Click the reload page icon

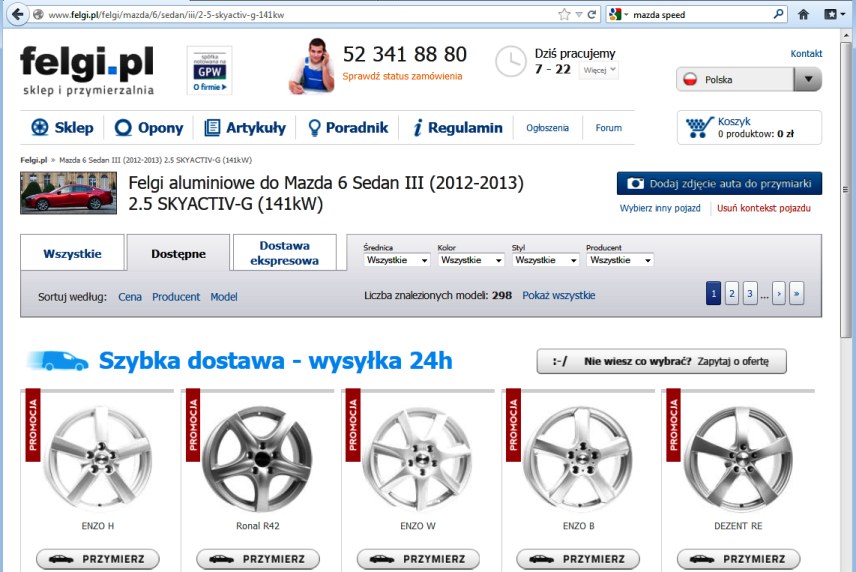point(592,15)
